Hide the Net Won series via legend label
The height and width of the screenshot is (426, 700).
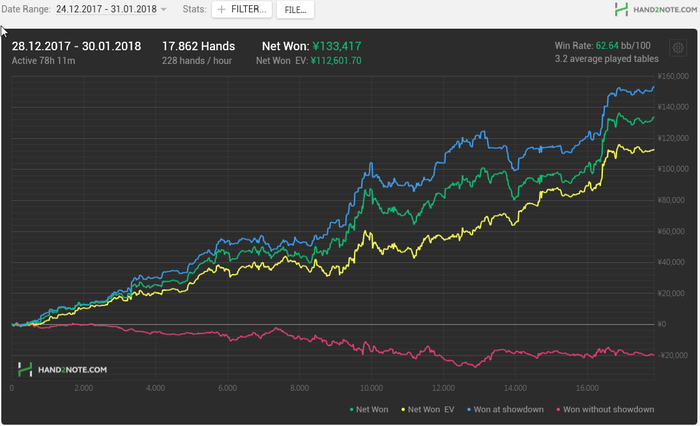pos(374,409)
